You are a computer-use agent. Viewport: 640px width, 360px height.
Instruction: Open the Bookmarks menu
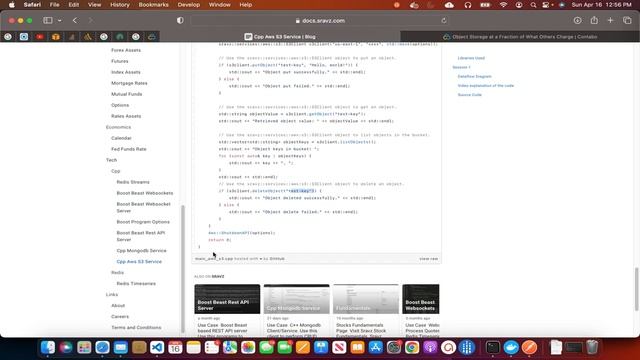153,5
